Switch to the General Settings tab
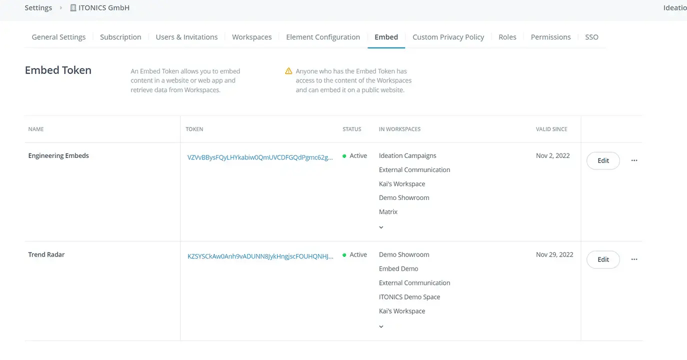Viewport: 687px width, 360px height. [59, 37]
